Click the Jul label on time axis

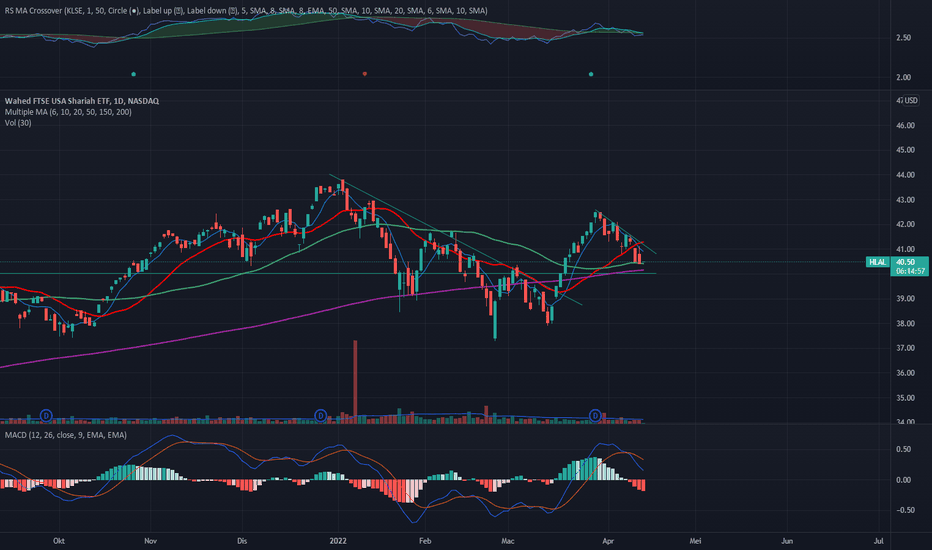[877, 540]
